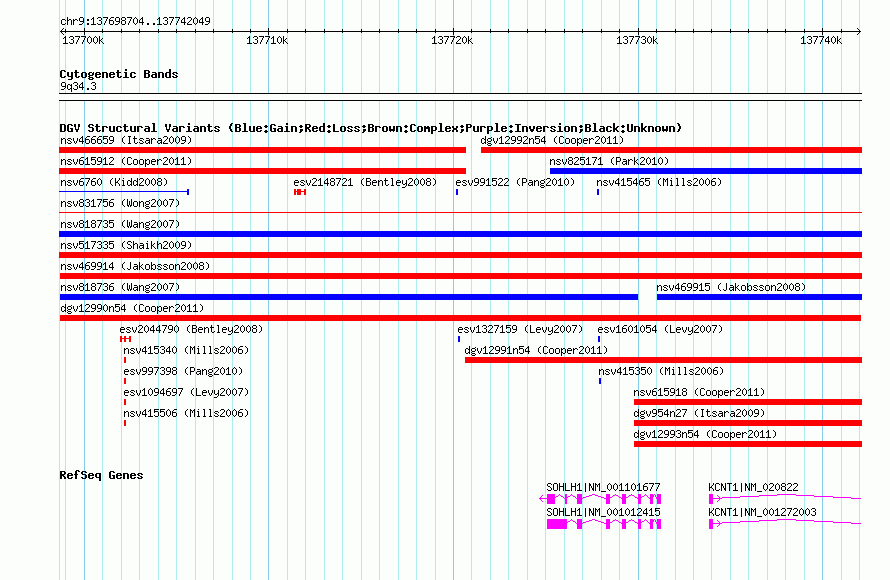890x580 pixels.
Task: Click nsv415506 (Mills2006) label
Action: [186, 413]
